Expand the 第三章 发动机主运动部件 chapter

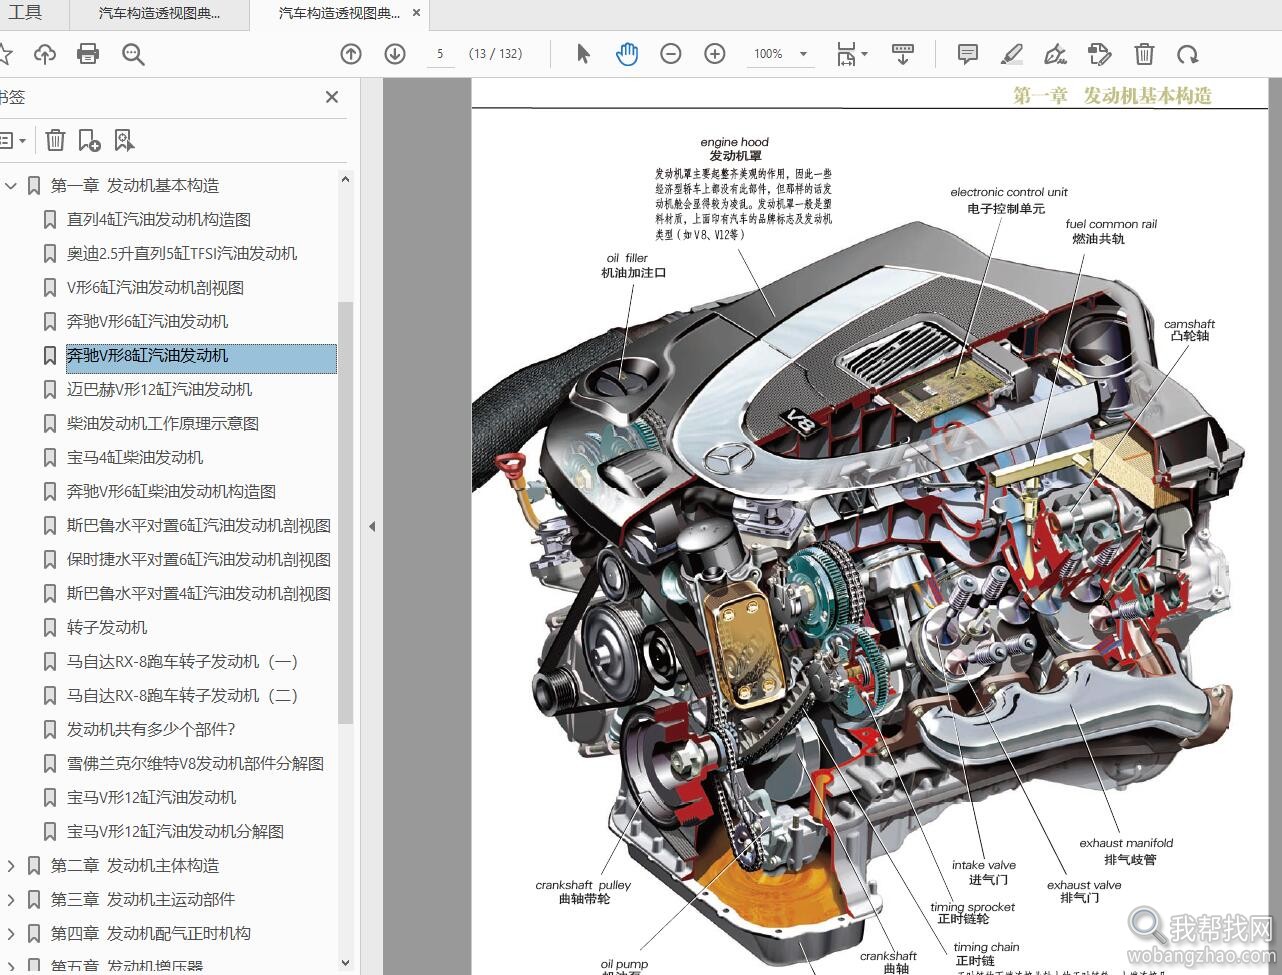click(x=11, y=899)
